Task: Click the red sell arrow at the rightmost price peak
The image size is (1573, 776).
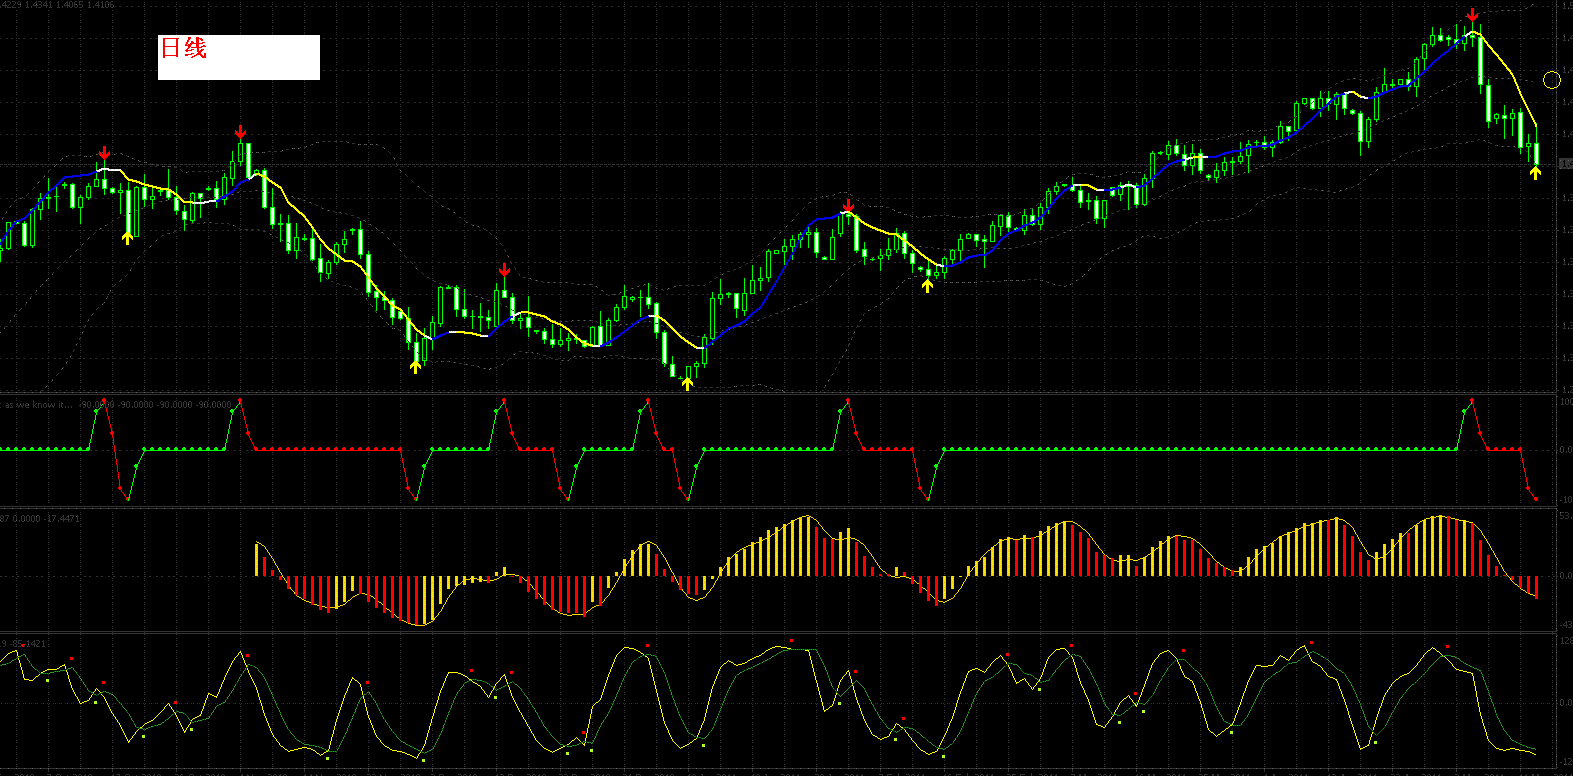Action: click(x=1472, y=15)
